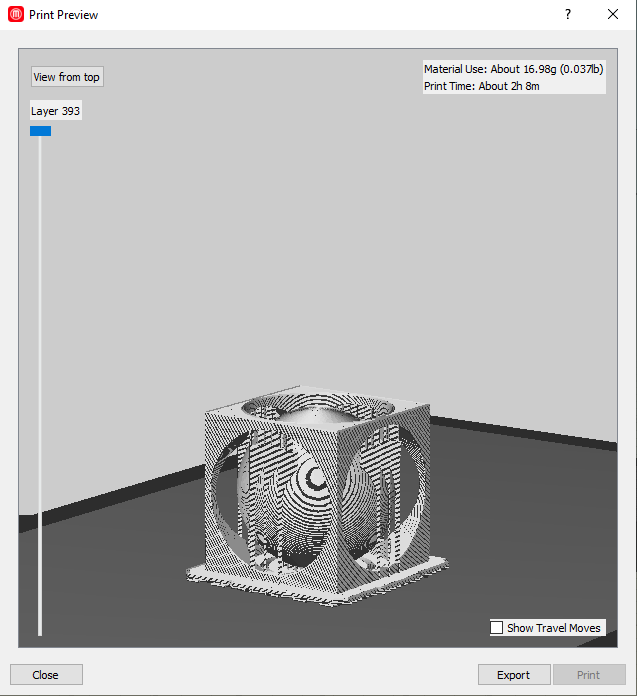
Task: Click the Print Preview window title
Action: pos(63,15)
